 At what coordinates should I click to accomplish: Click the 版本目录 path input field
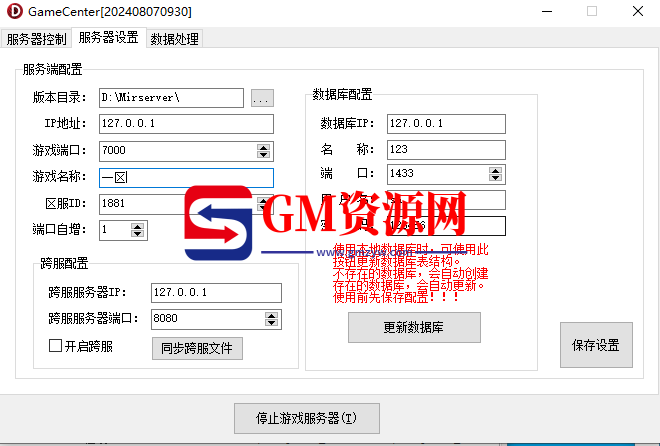pos(171,98)
